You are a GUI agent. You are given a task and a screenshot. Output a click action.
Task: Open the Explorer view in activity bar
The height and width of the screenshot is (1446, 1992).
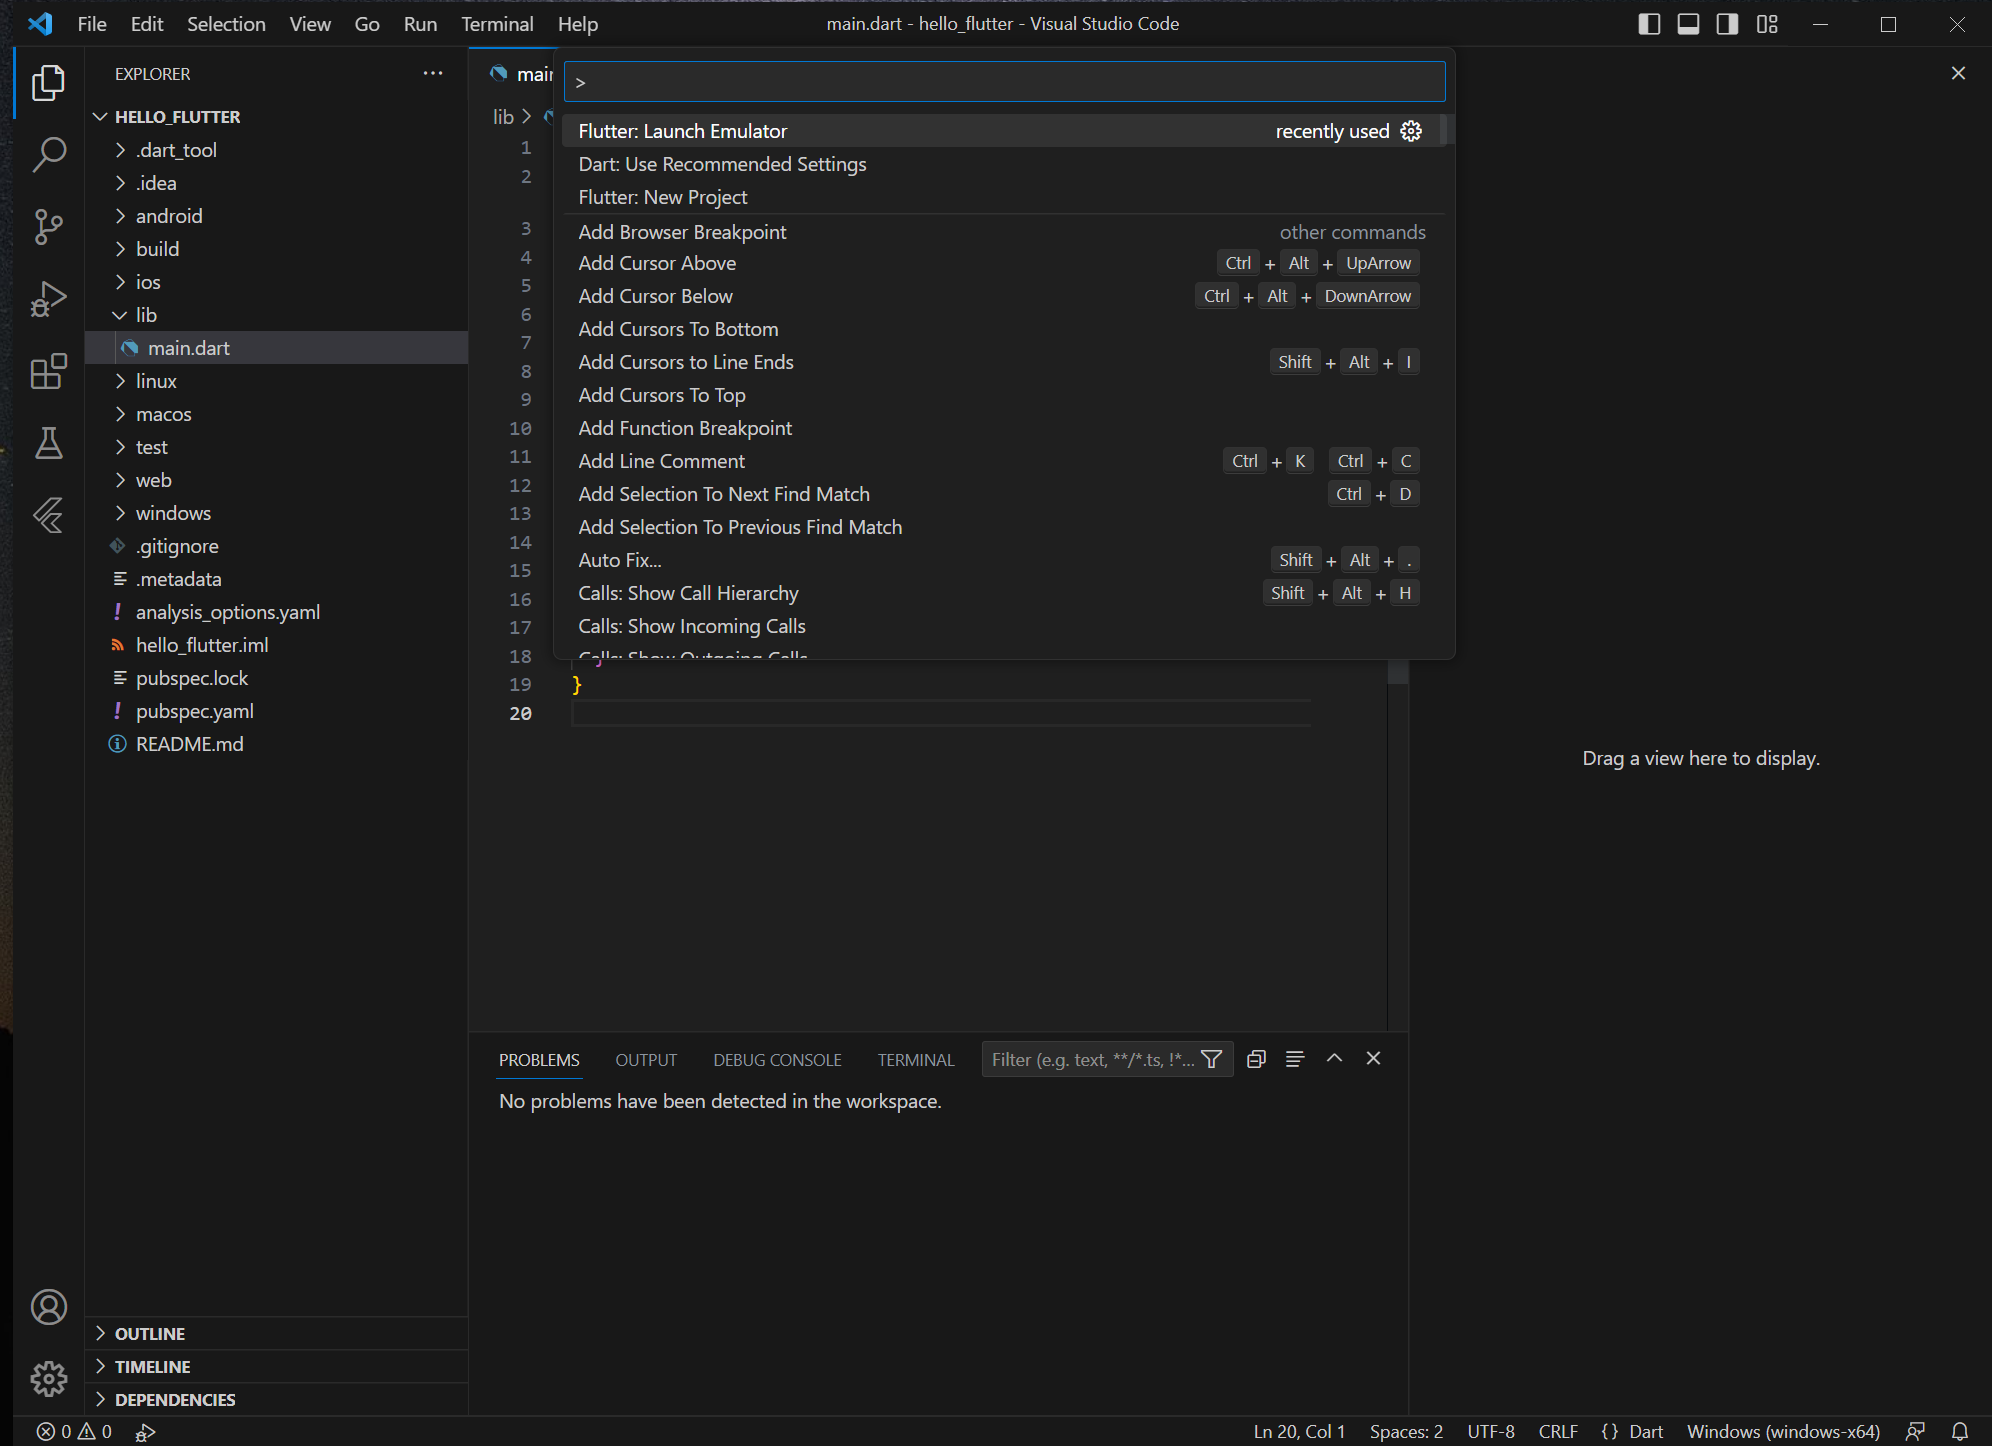(x=48, y=83)
